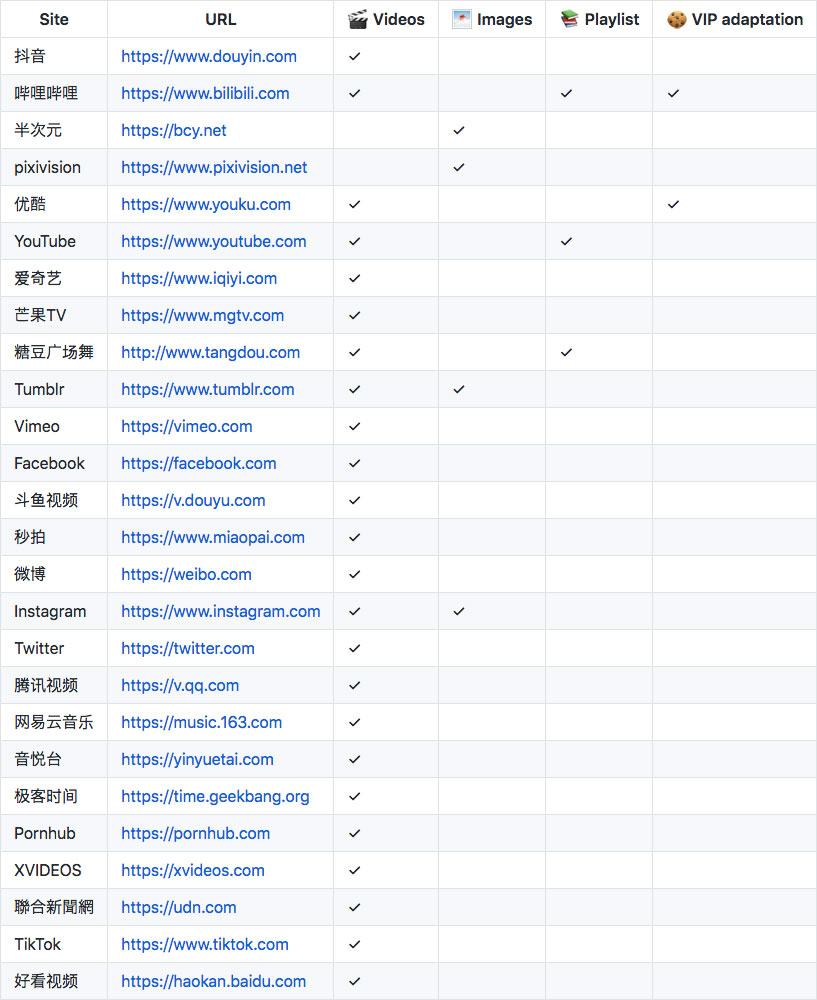817x1000 pixels.
Task: Click the picture icon beside Images
Action: pos(462,19)
